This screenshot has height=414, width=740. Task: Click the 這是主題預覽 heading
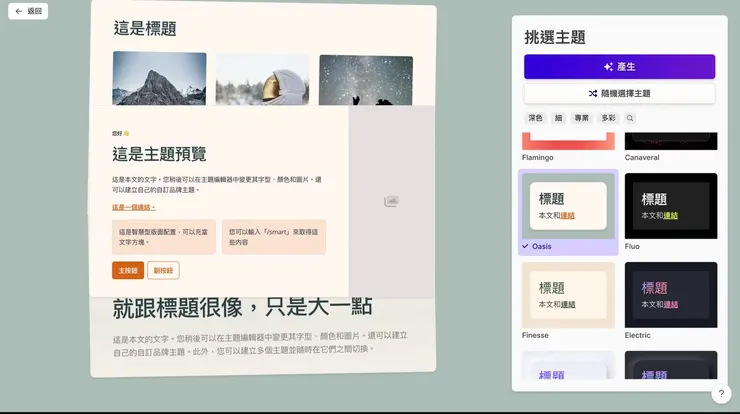pyautogui.click(x=159, y=154)
